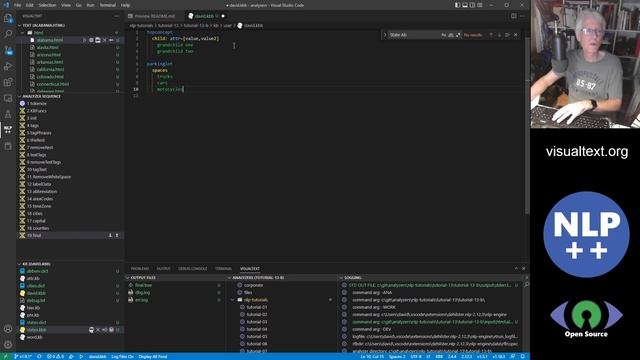The width and height of the screenshot is (640, 360).
Task: Close the bottom panel
Action: pos(524,269)
